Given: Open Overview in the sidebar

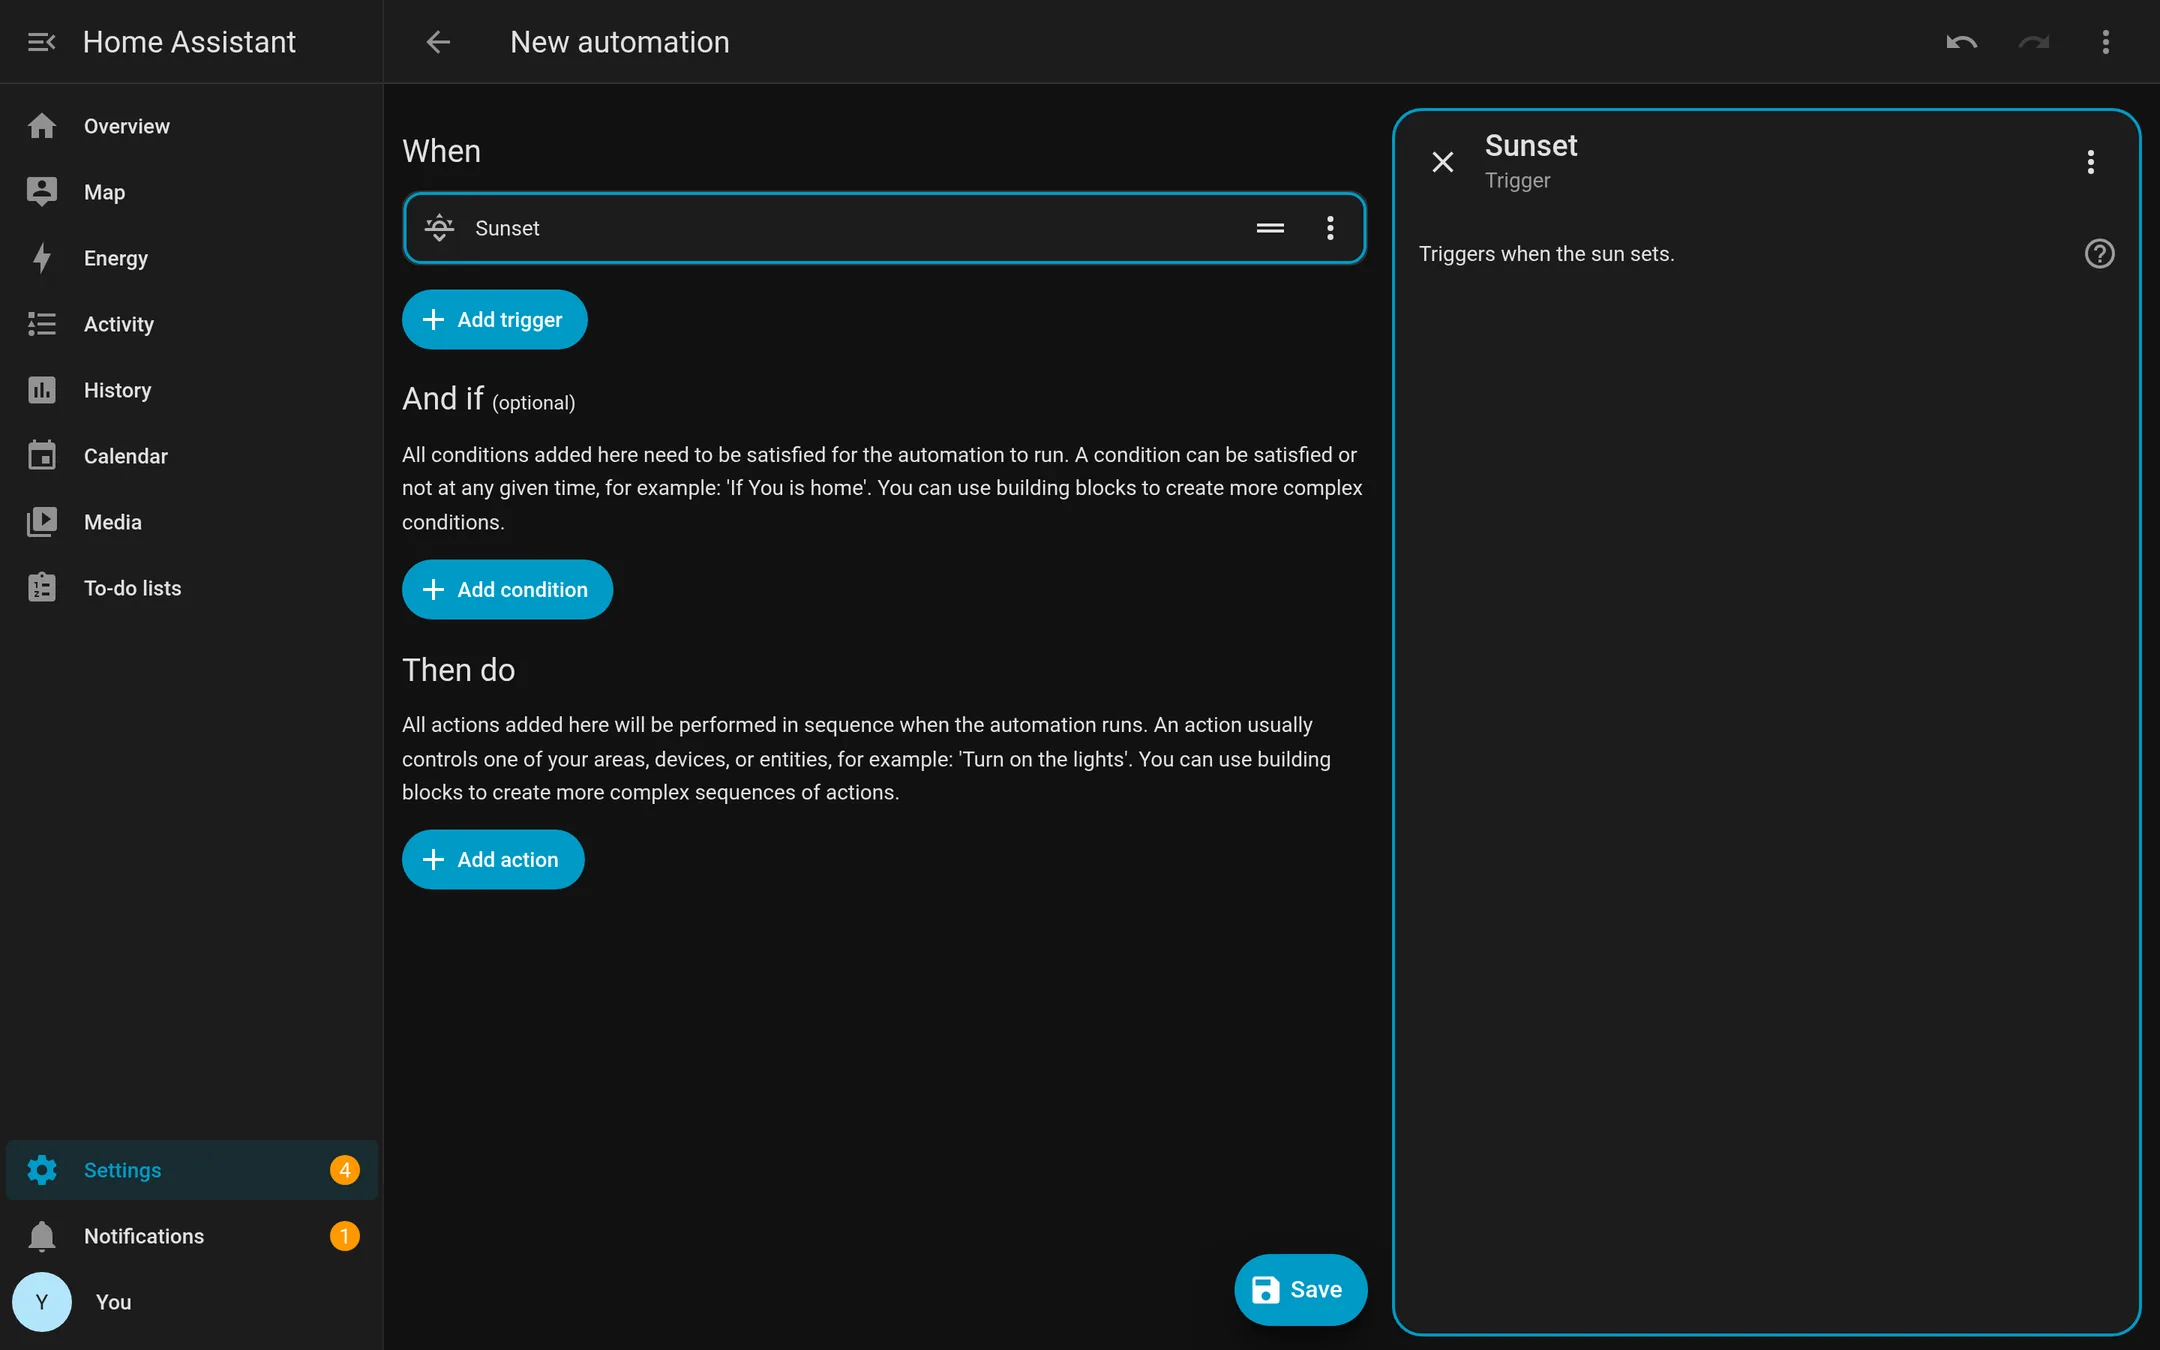Looking at the screenshot, I should click(190, 126).
